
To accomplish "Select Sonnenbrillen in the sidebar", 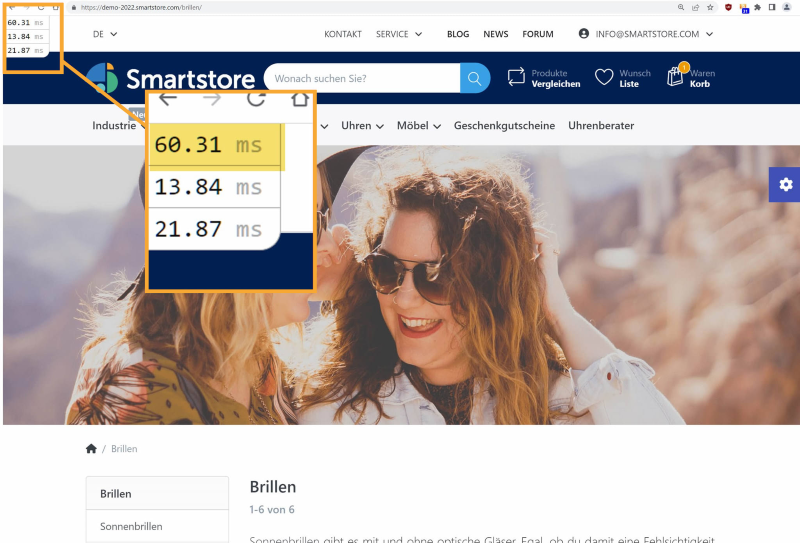I will [x=131, y=526].
